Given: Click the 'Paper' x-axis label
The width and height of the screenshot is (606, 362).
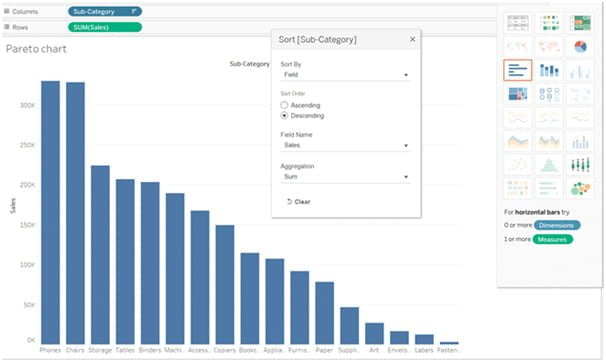Looking at the screenshot, I should (324, 350).
